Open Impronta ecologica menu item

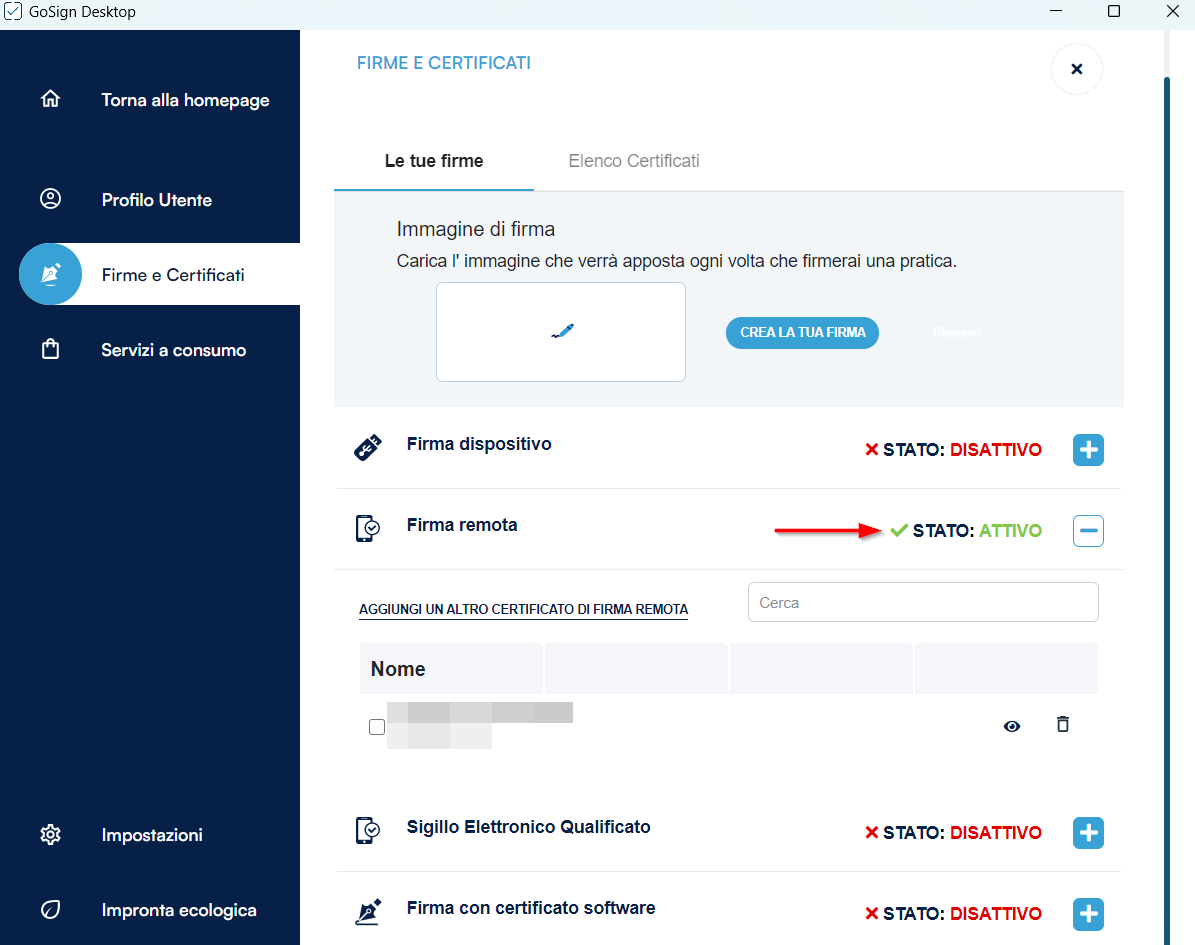(179, 910)
